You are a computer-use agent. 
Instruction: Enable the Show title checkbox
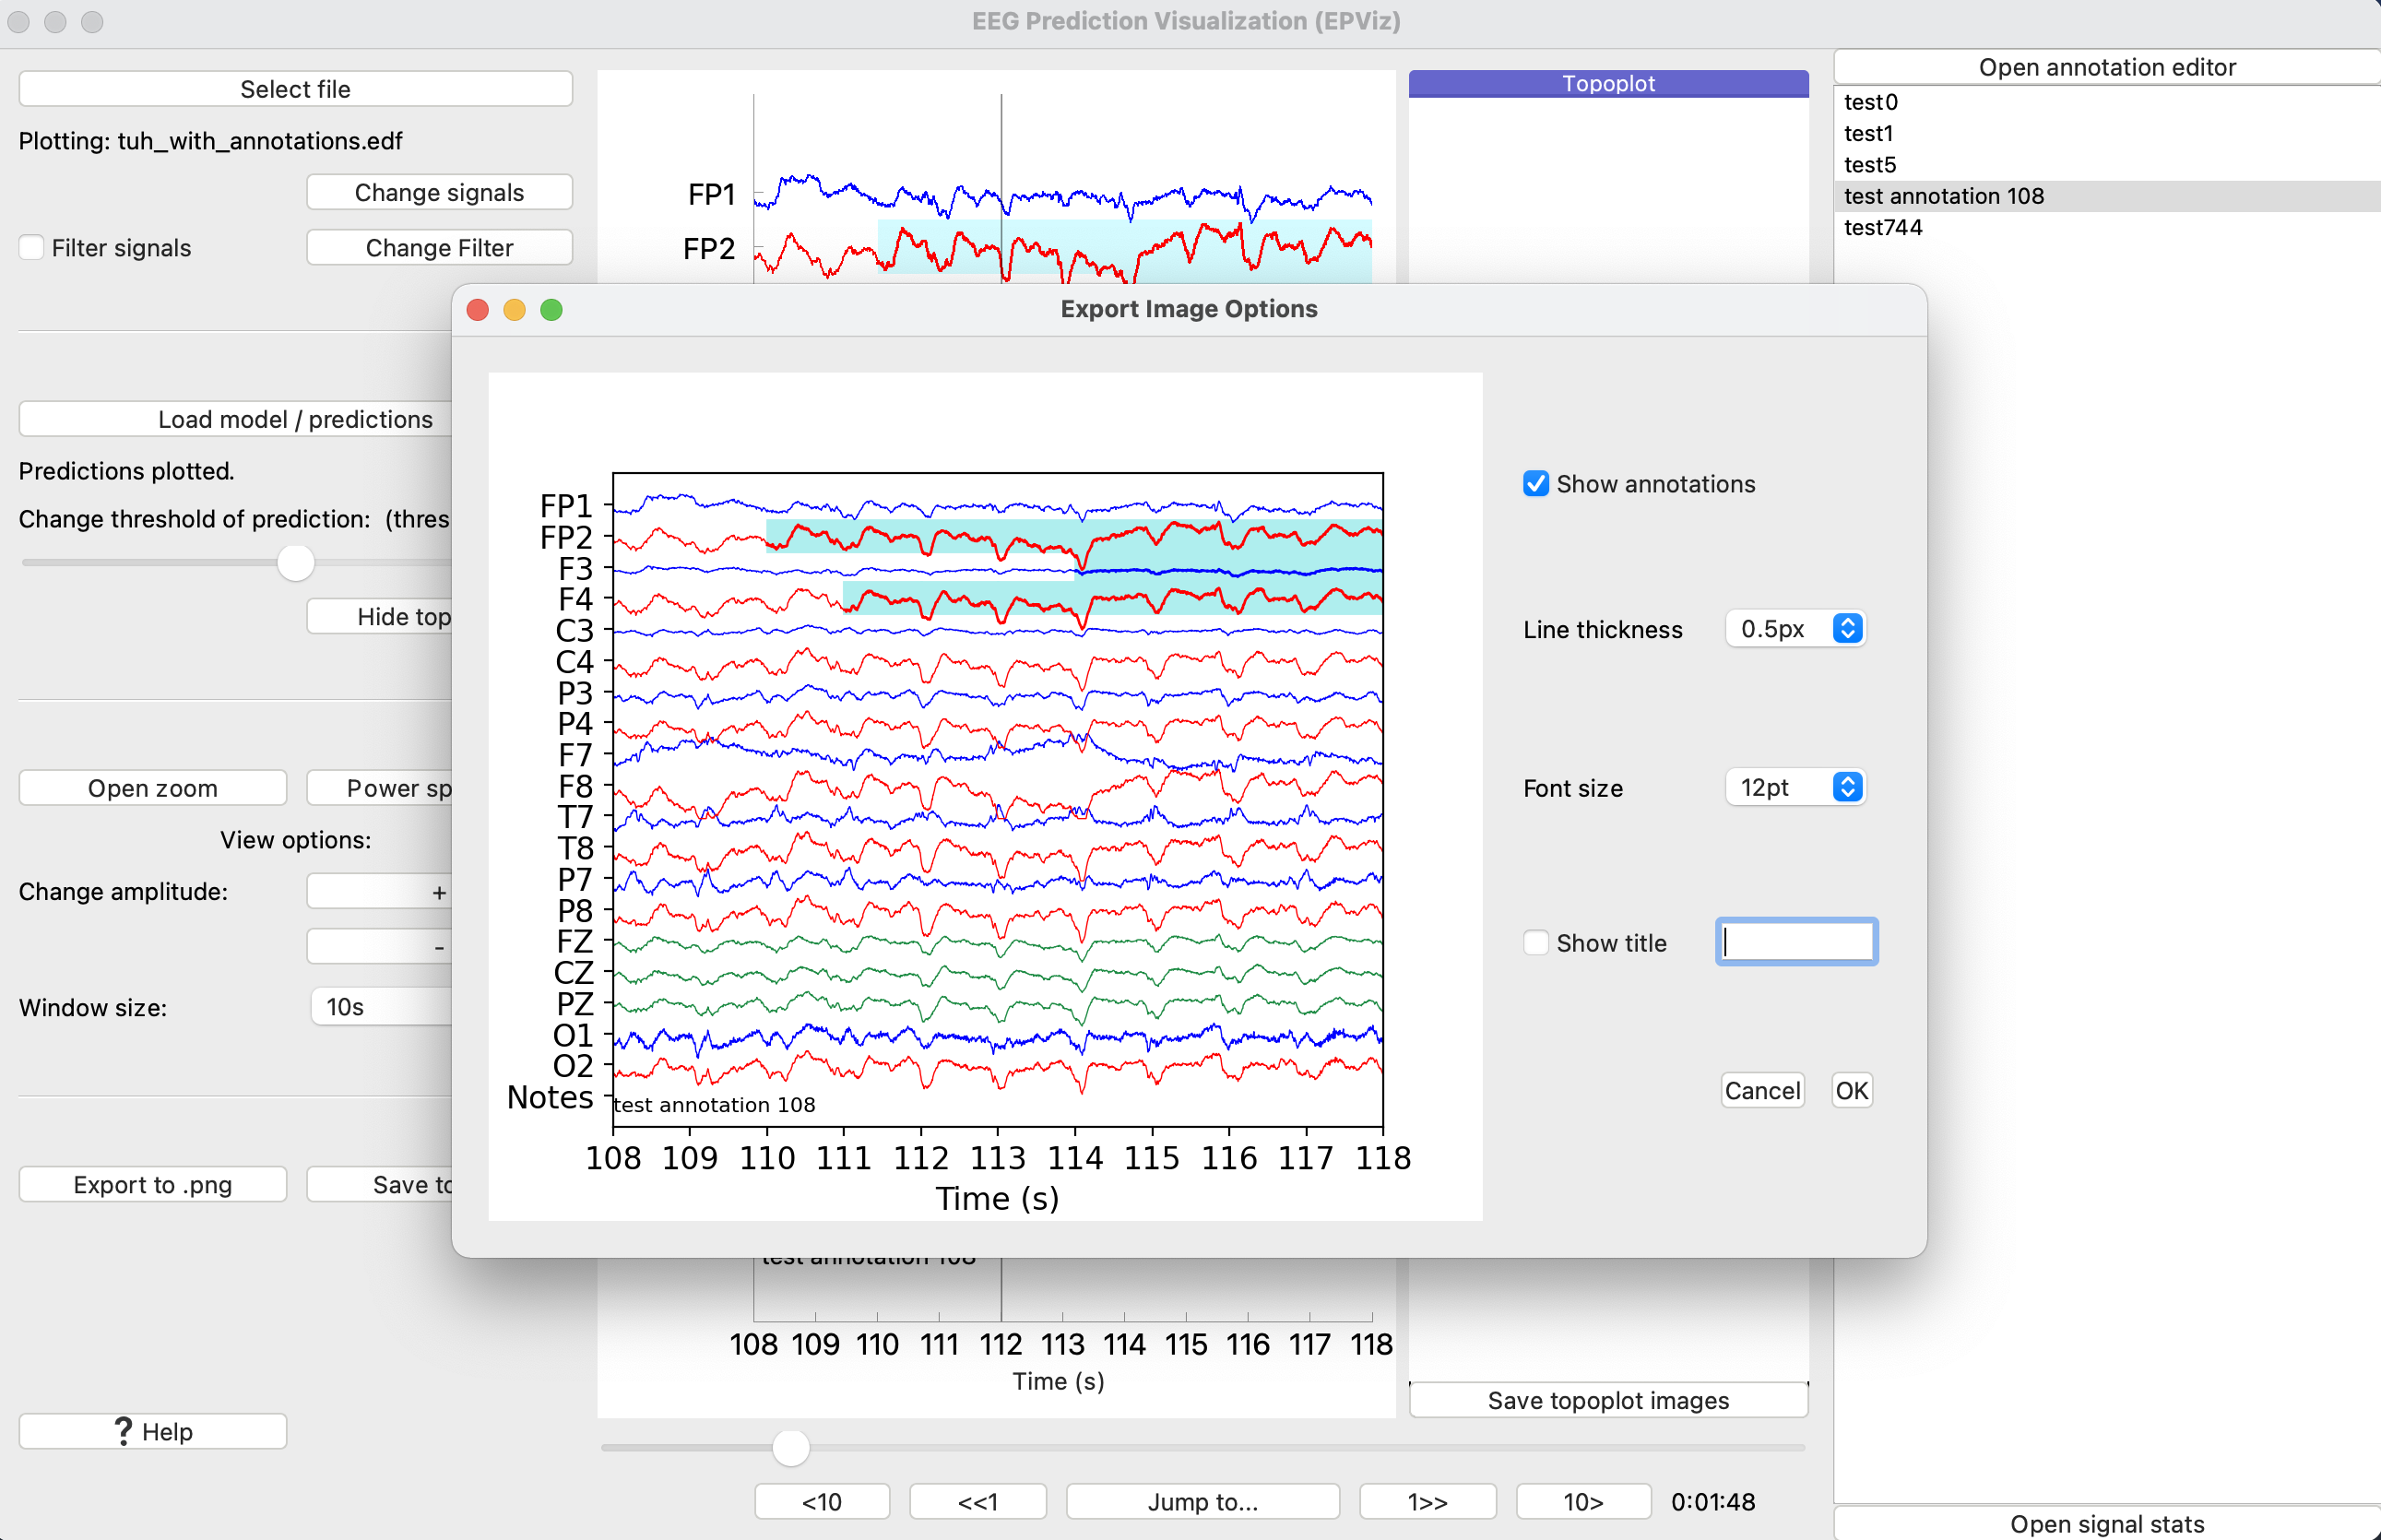pyautogui.click(x=1536, y=943)
